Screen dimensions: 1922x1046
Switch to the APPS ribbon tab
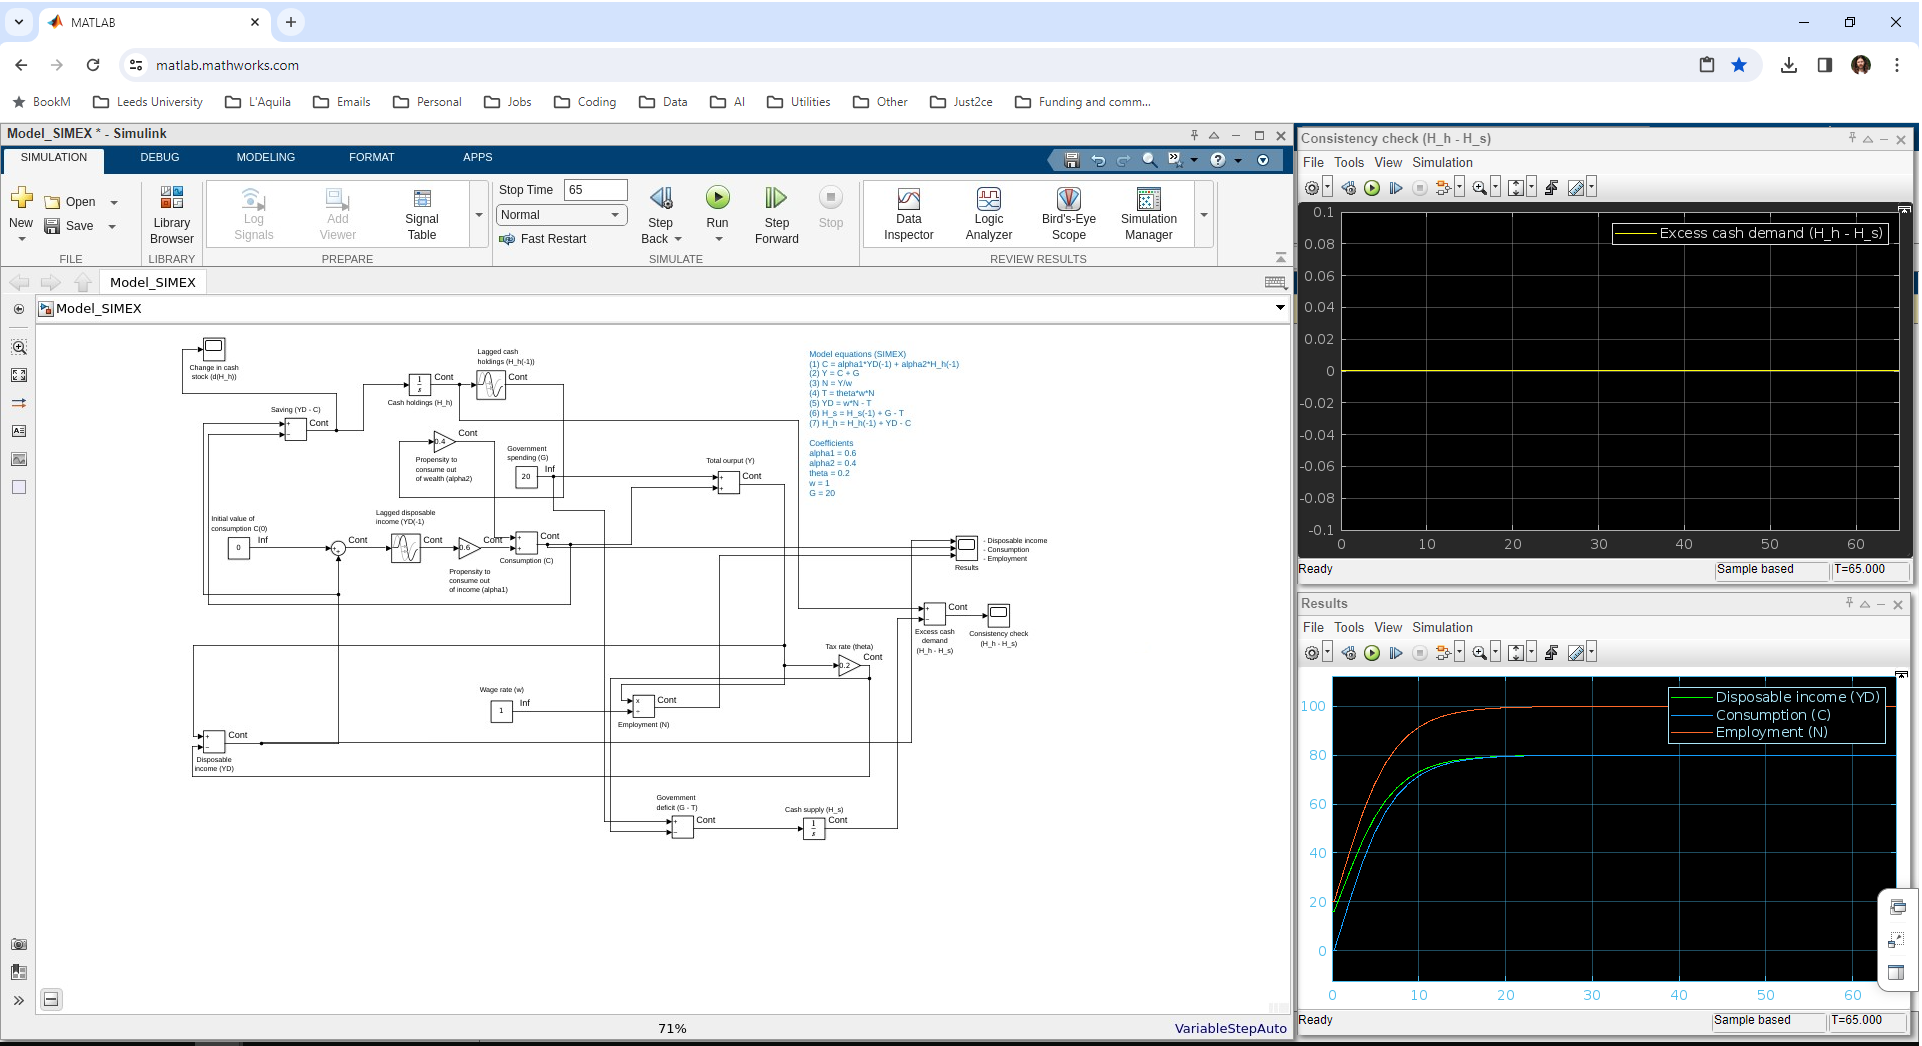[478, 158]
